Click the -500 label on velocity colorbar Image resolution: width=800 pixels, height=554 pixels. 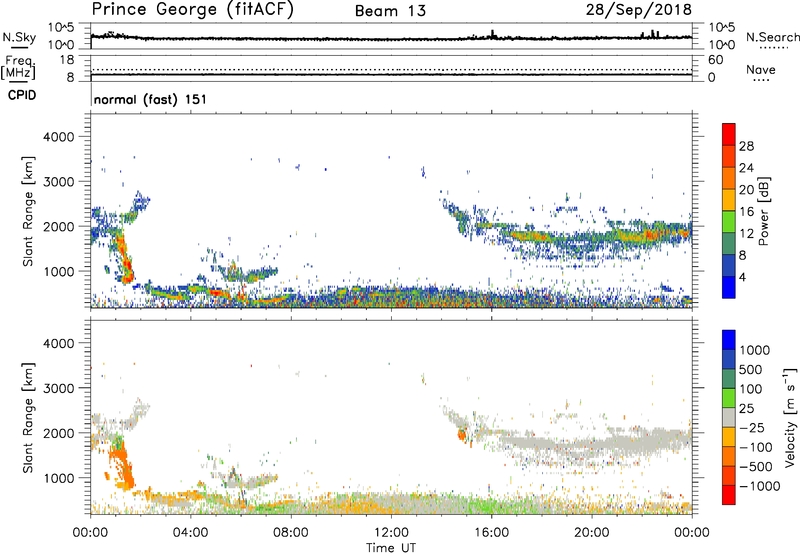[x=756, y=467]
